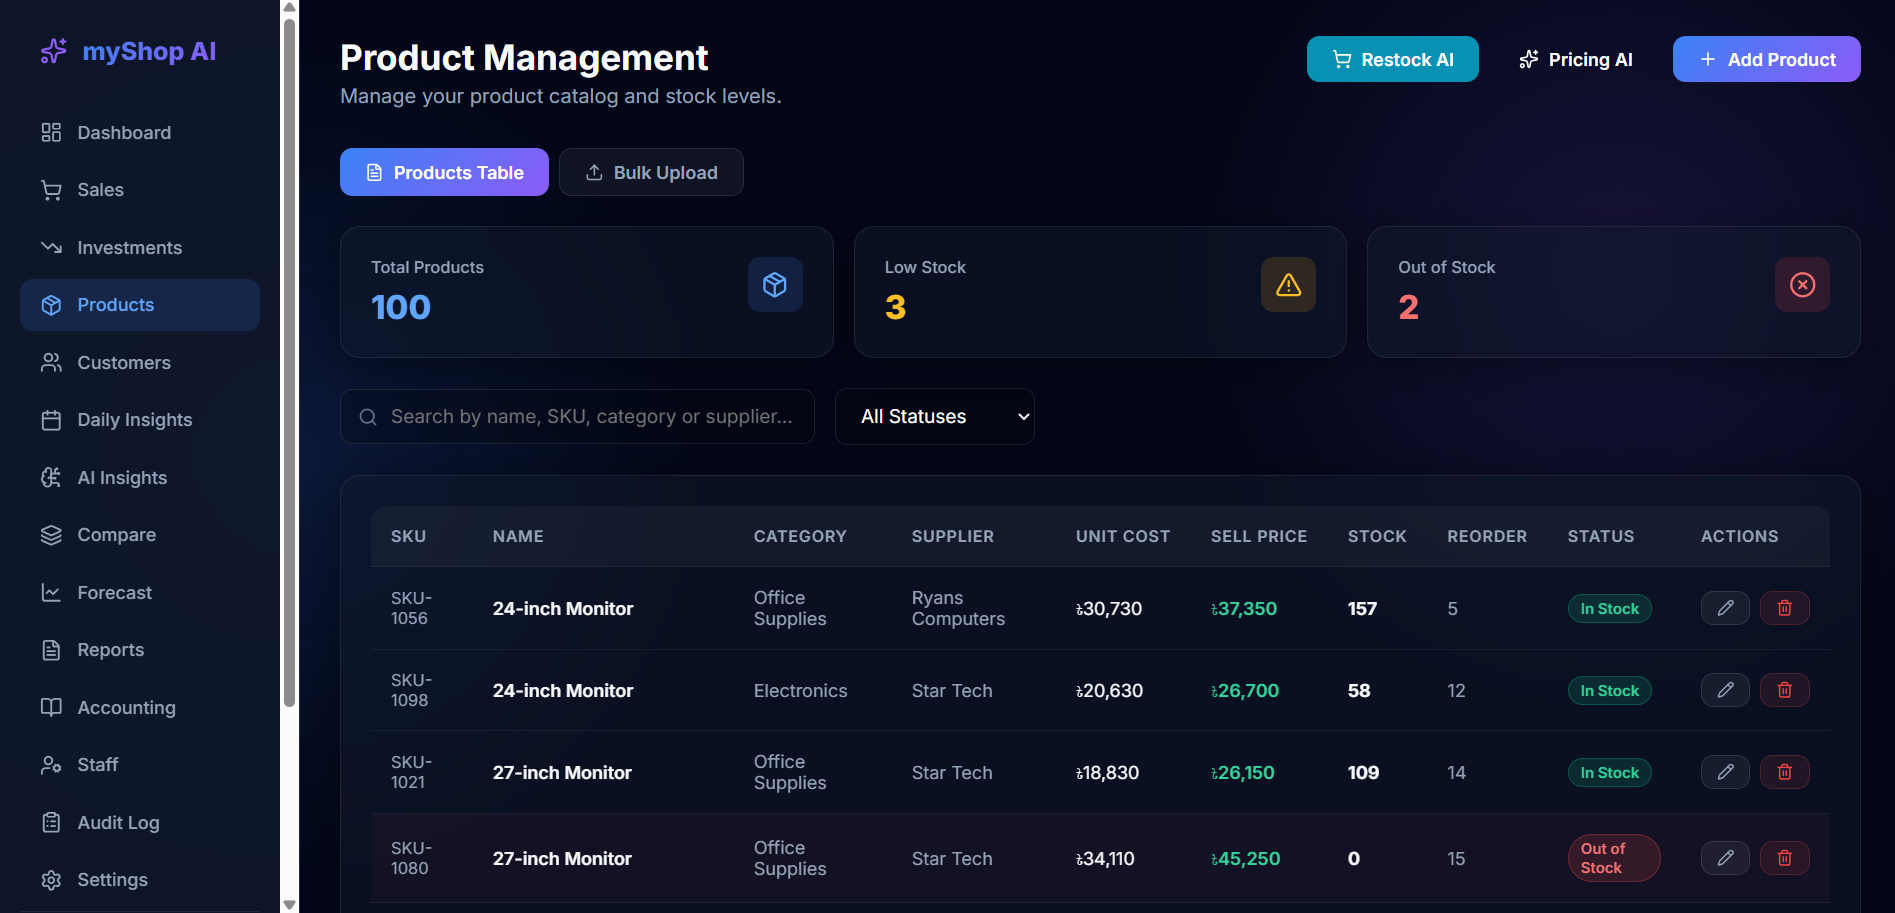Image resolution: width=1895 pixels, height=913 pixels.
Task: Click the myShop AI sparkle logo
Action: coord(53,51)
